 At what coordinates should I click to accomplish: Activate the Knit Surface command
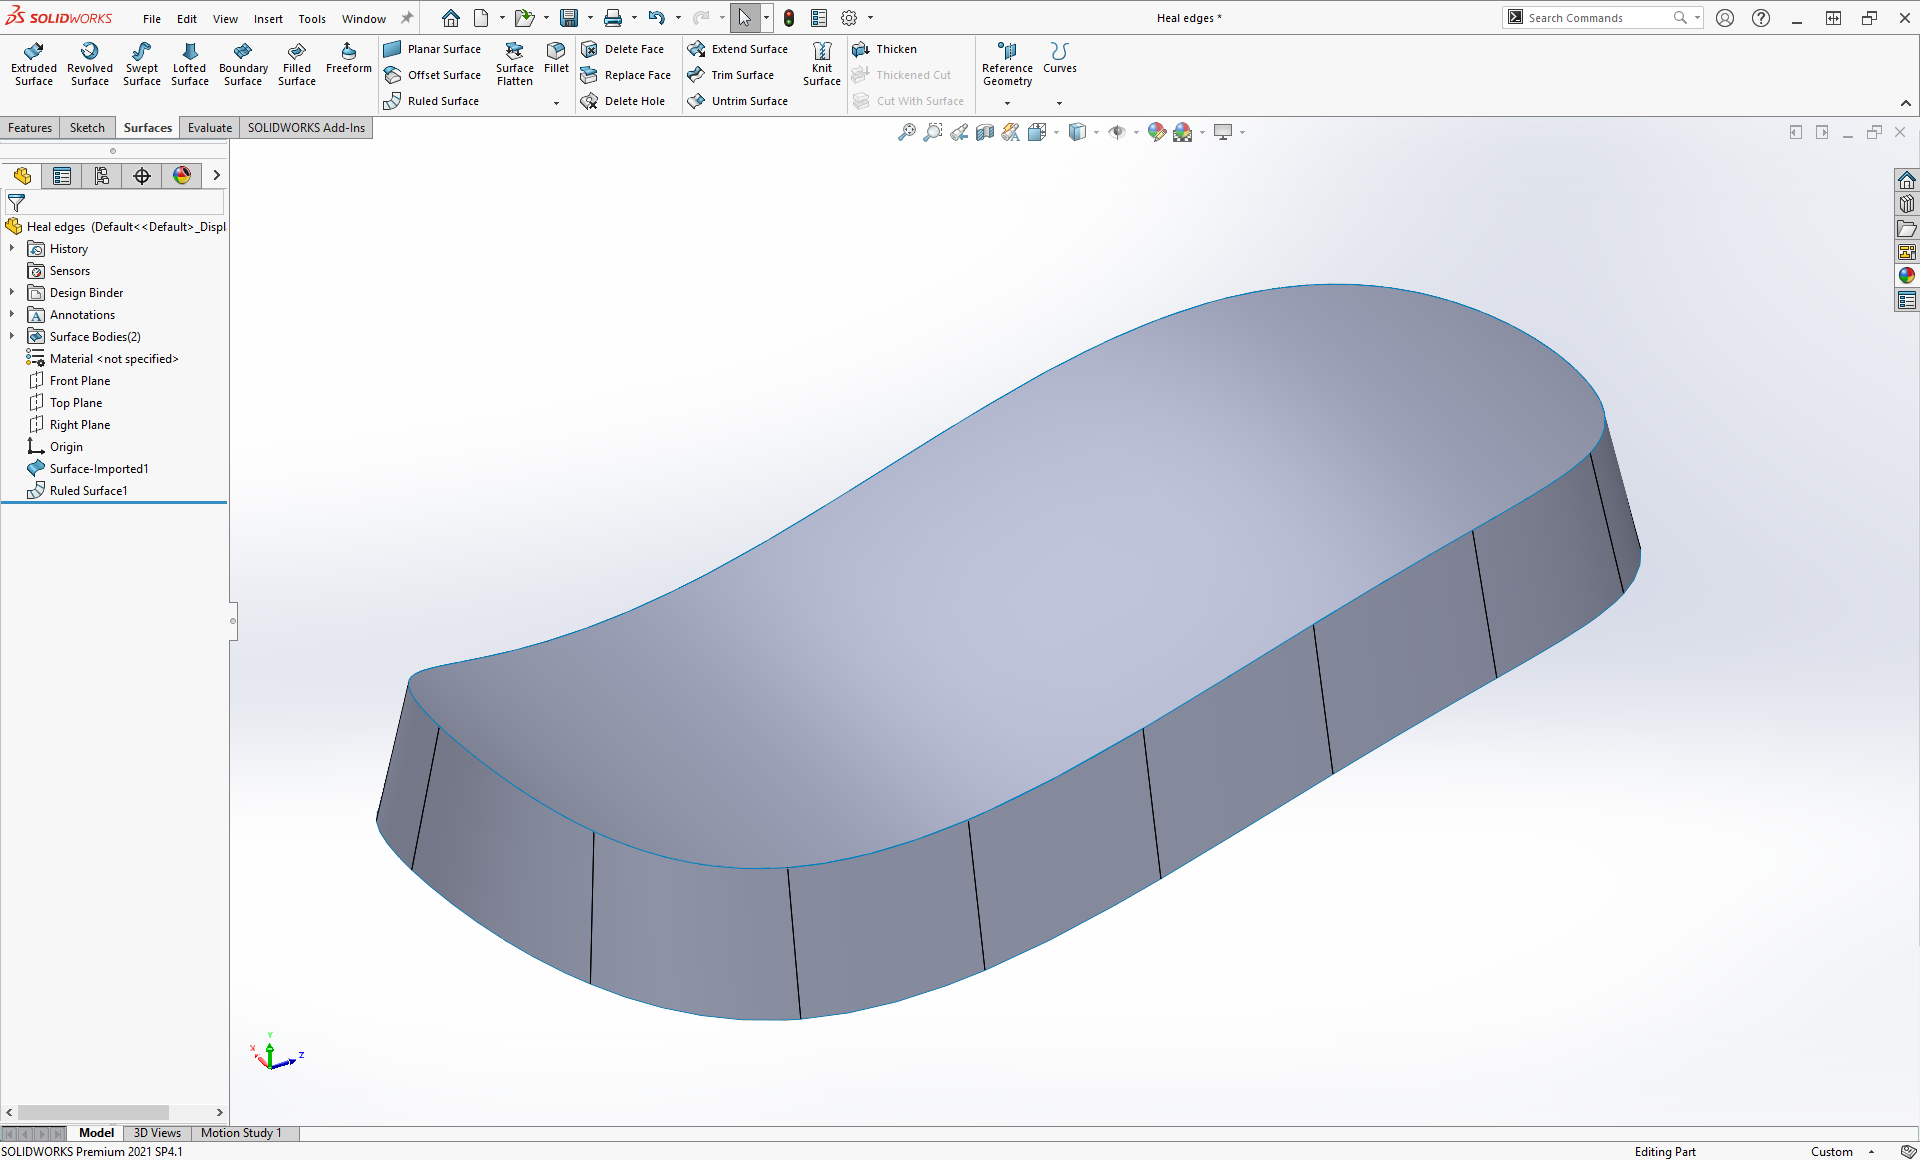(x=821, y=64)
